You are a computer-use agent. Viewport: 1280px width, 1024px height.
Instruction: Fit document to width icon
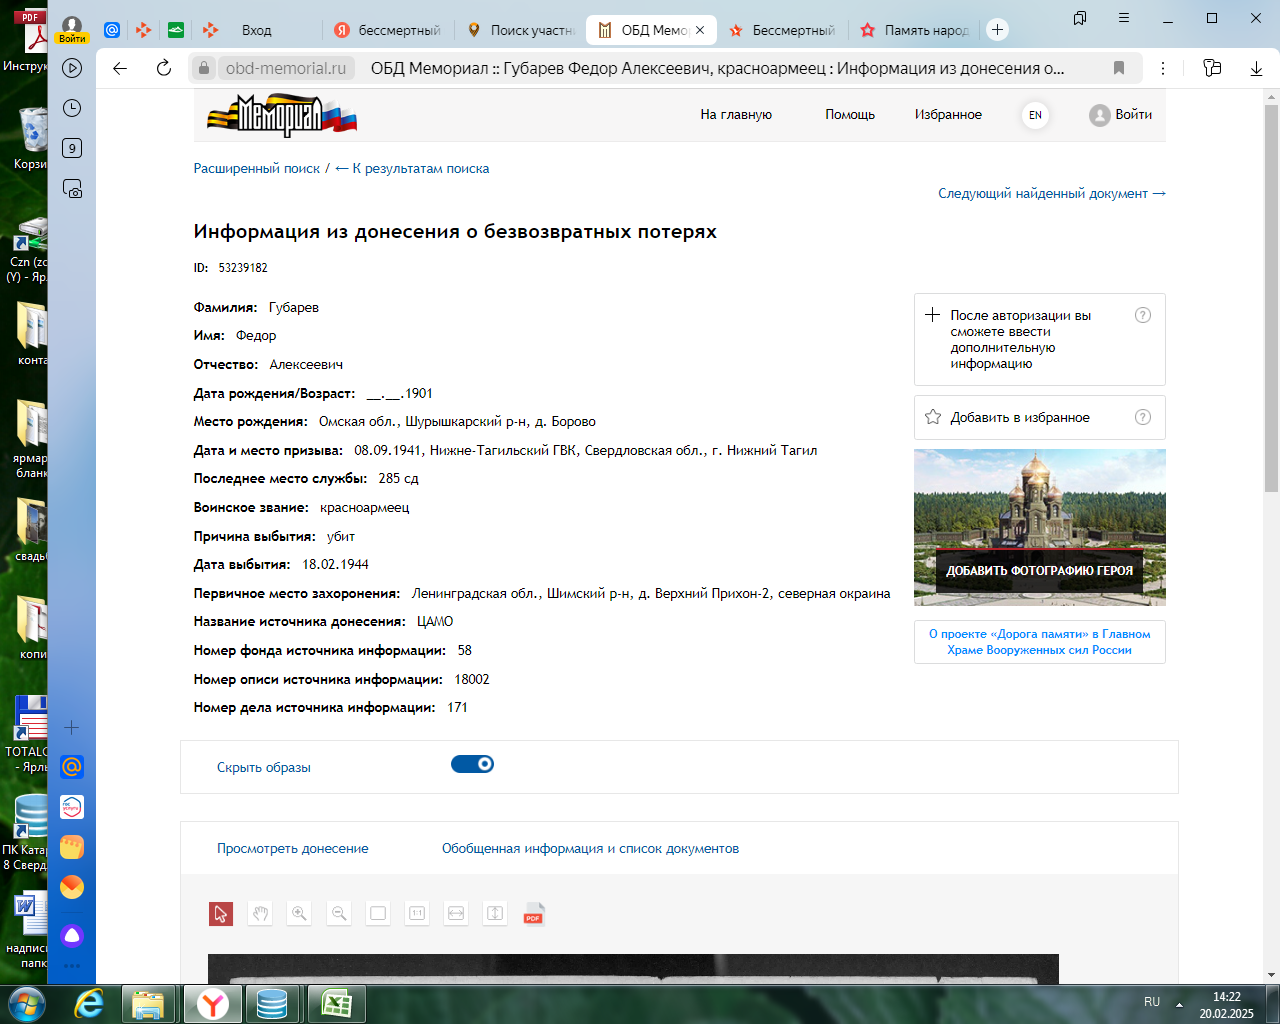pyautogui.click(x=456, y=913)
